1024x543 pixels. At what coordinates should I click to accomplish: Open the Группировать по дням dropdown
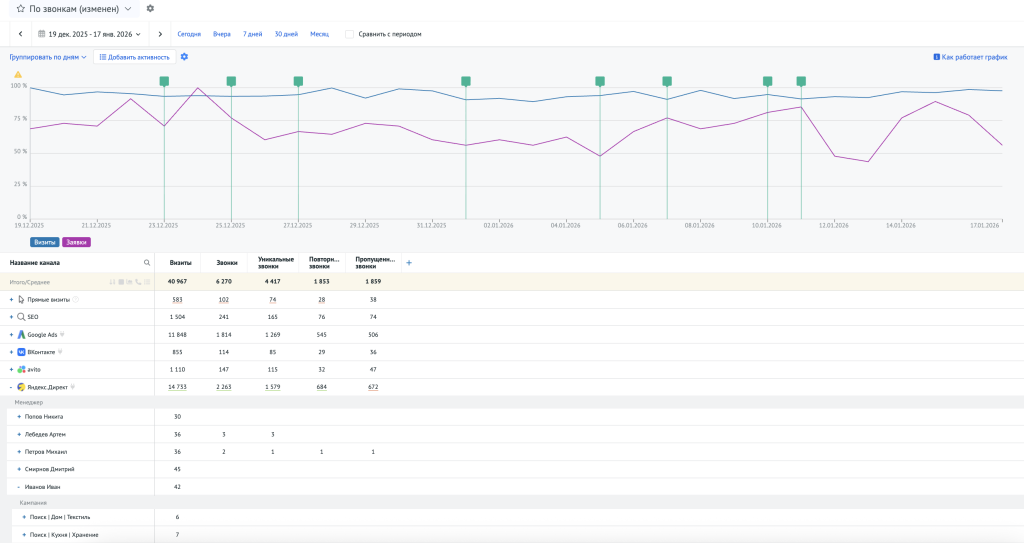click(x=48, y=57)
